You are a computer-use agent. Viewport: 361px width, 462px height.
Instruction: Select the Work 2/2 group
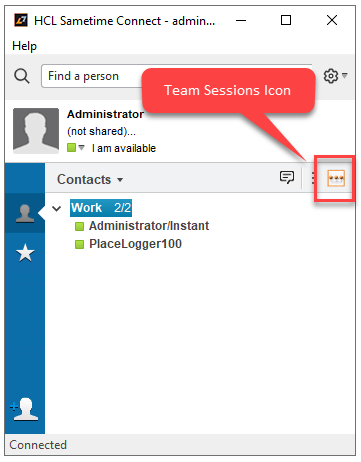101,208
